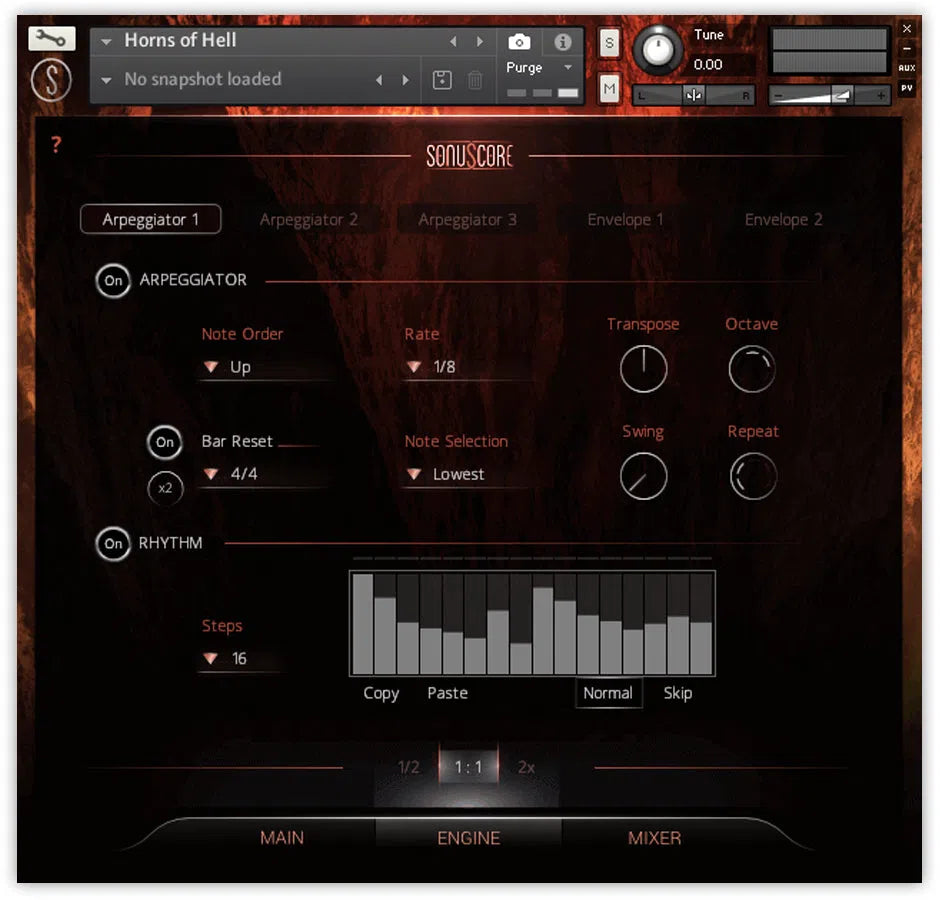Solo the instrument with the S button

tap(608, 42)
